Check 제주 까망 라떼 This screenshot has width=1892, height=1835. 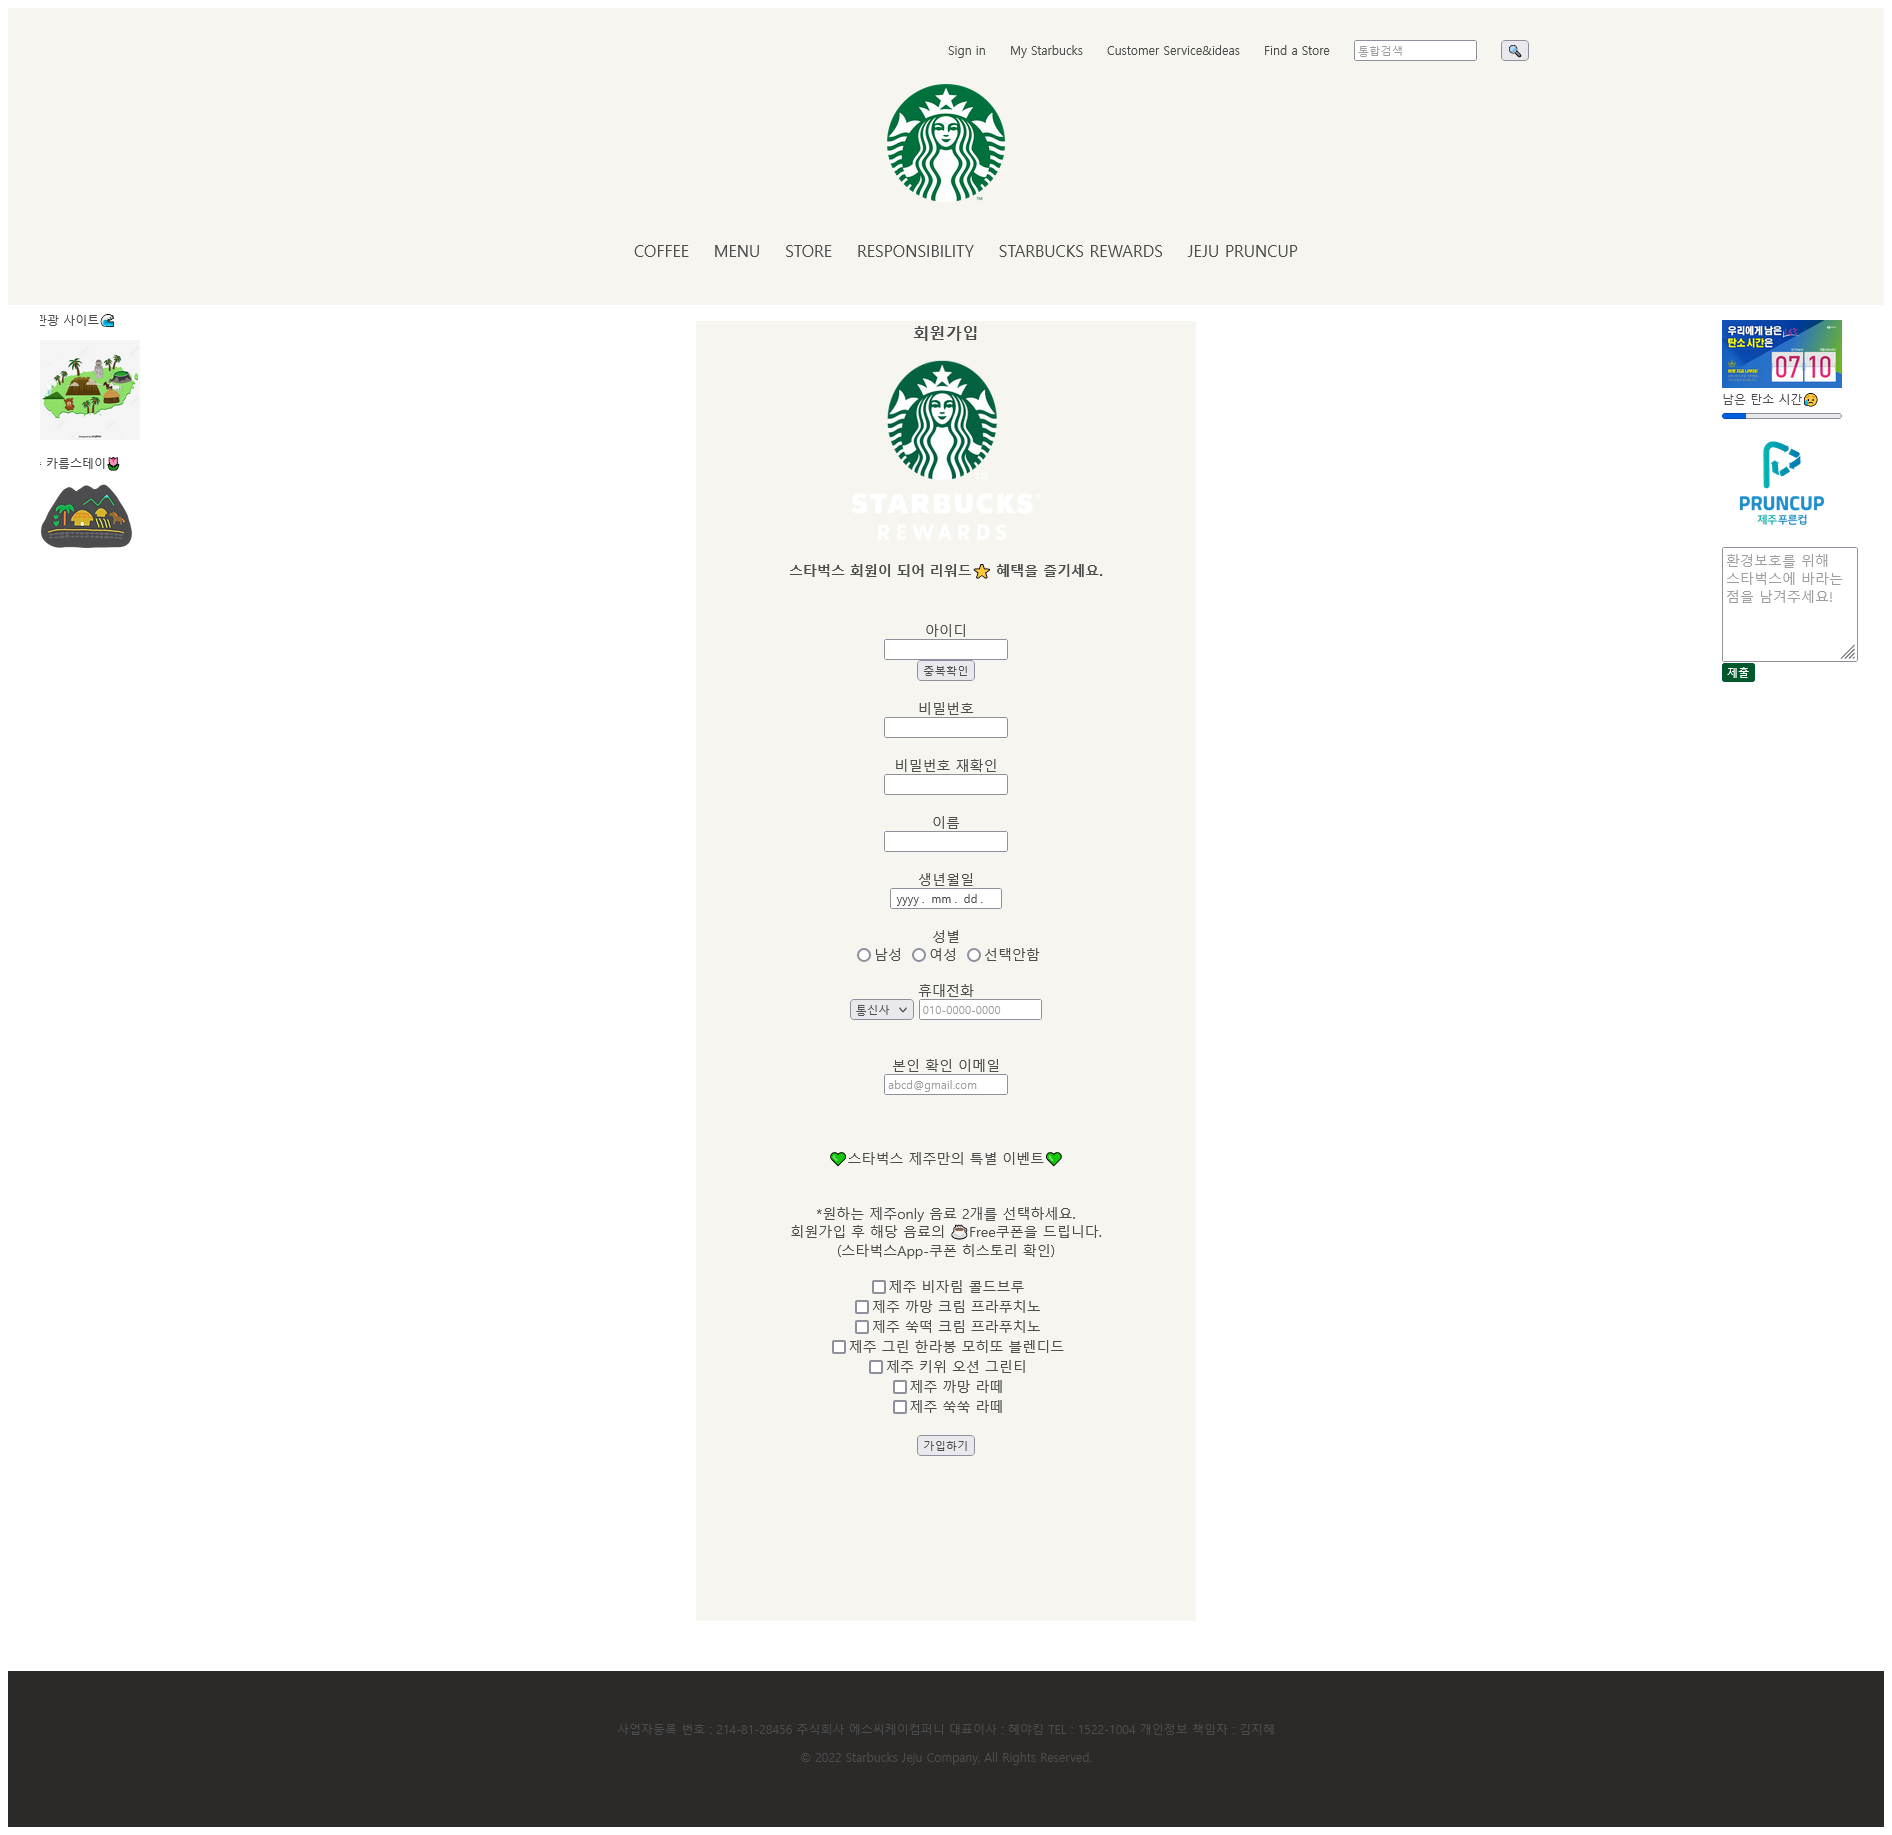900,1387
